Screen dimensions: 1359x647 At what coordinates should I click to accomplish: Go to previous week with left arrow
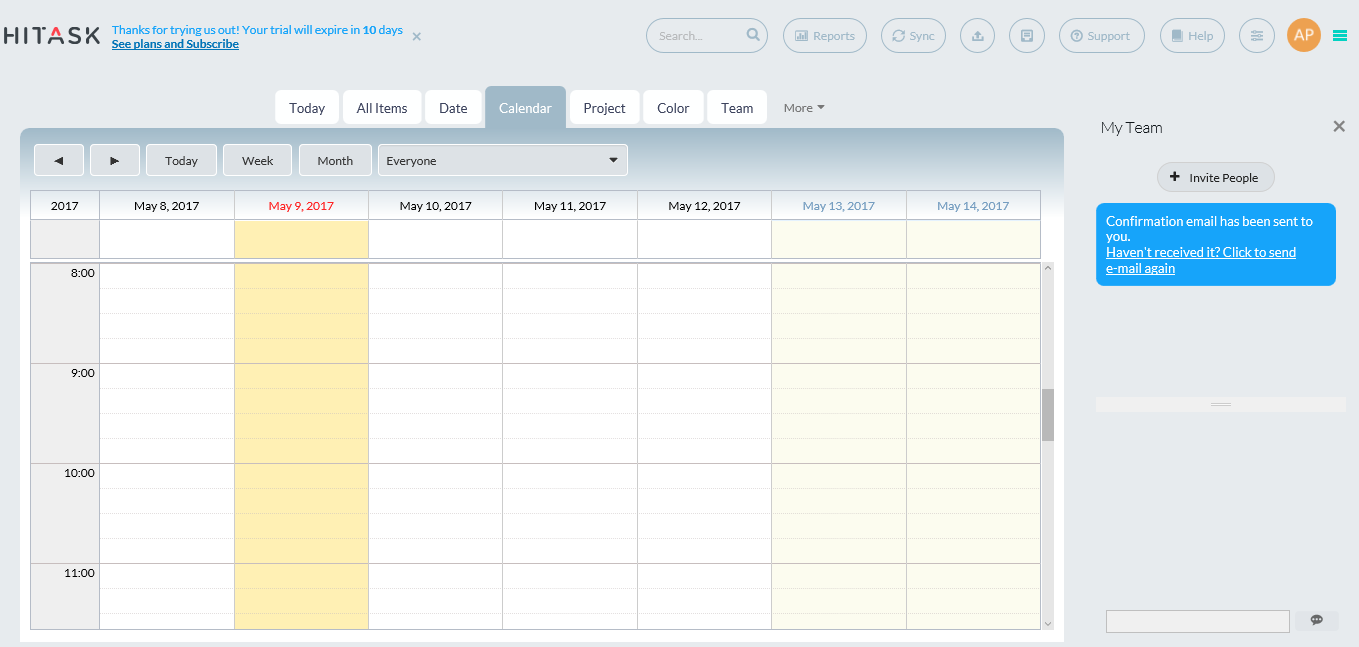point(59,160)
